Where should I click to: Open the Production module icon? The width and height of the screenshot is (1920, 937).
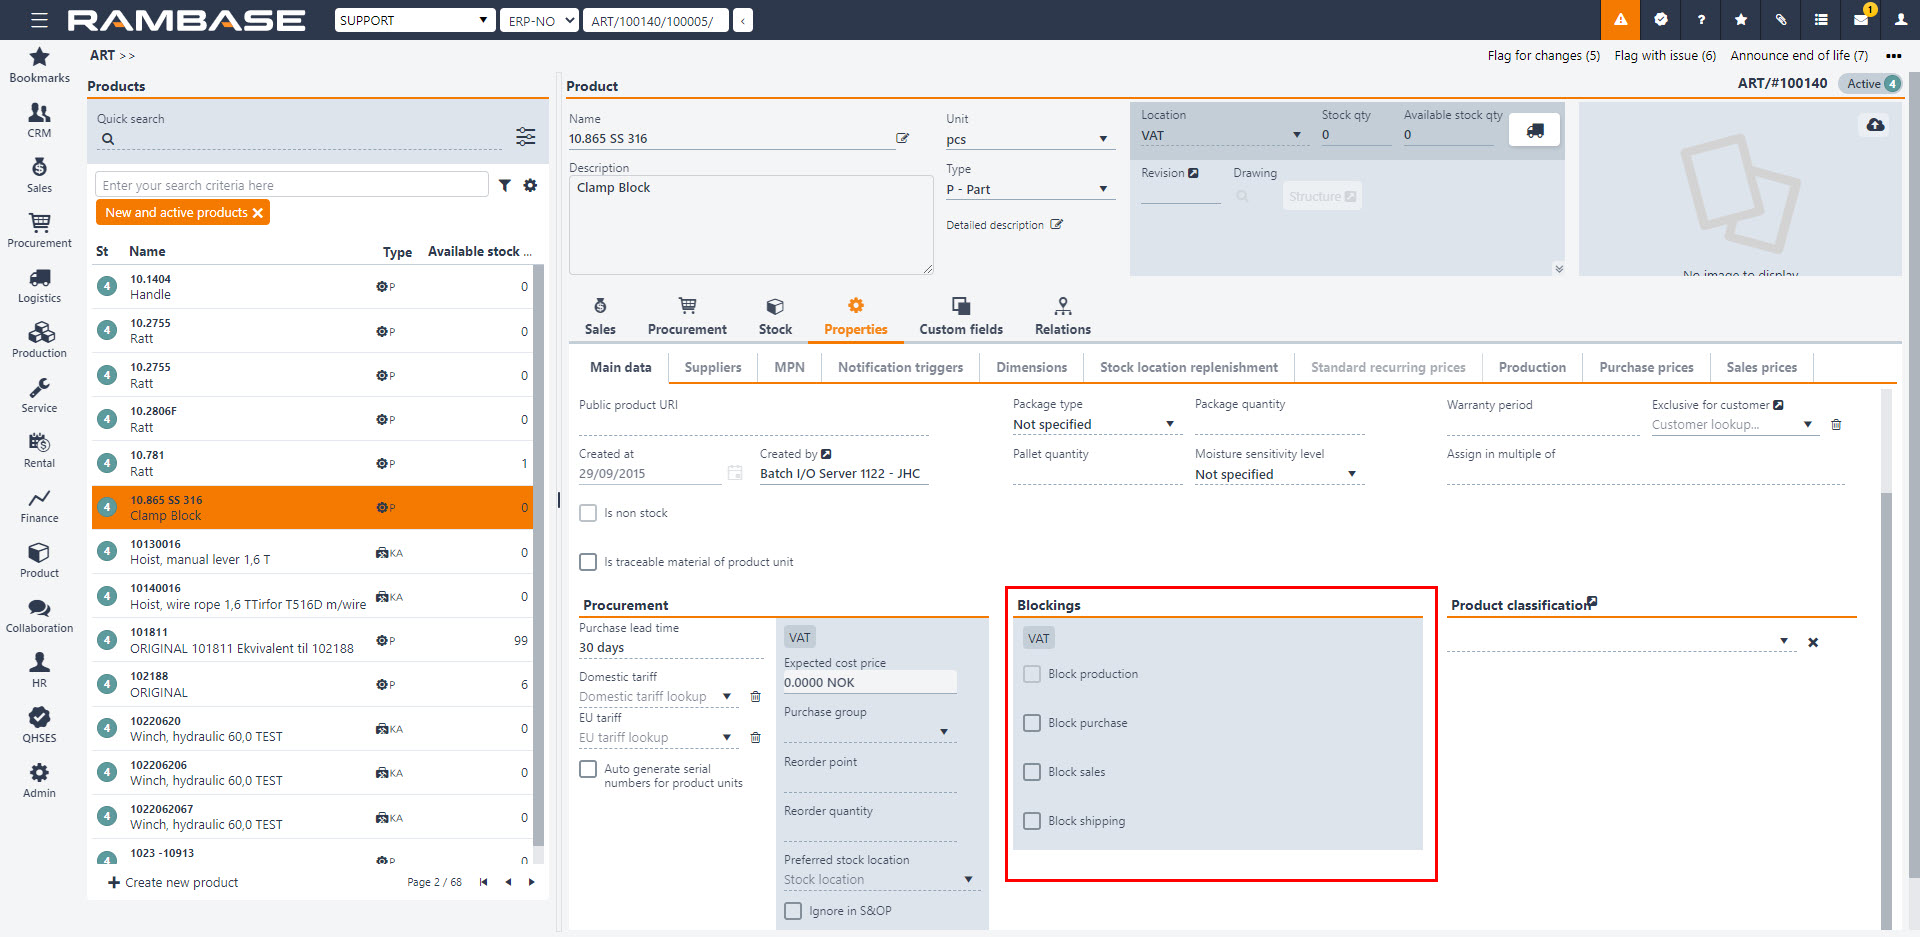tap(39, 340)
